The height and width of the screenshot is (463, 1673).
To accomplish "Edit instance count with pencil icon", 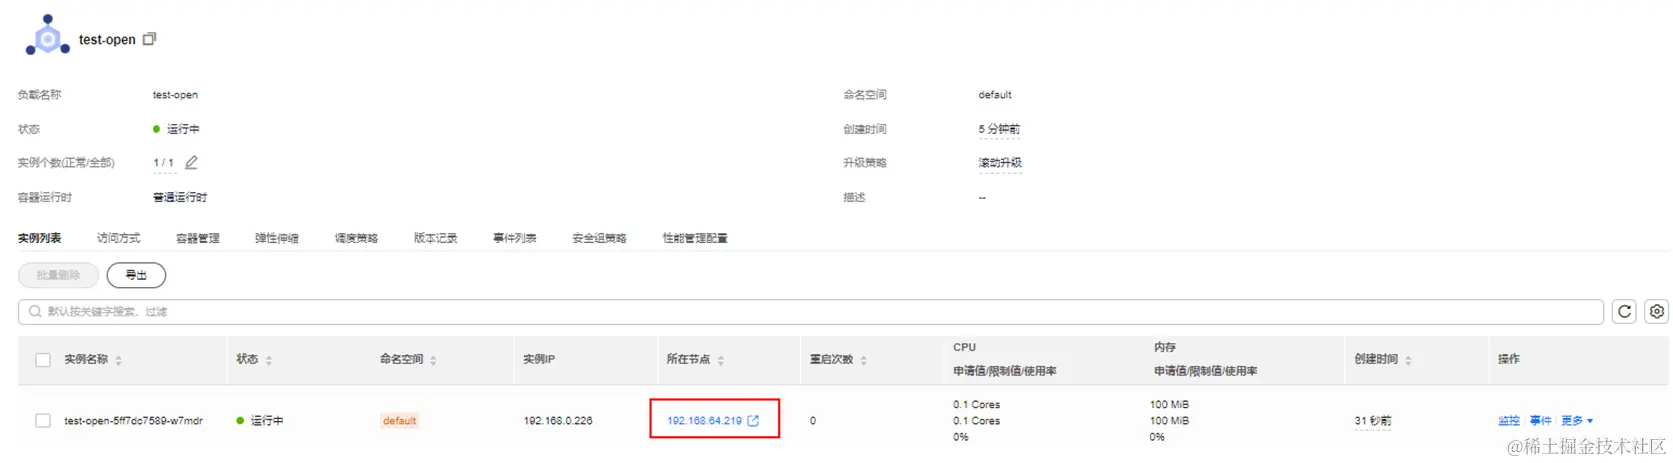I will (191, 162).
